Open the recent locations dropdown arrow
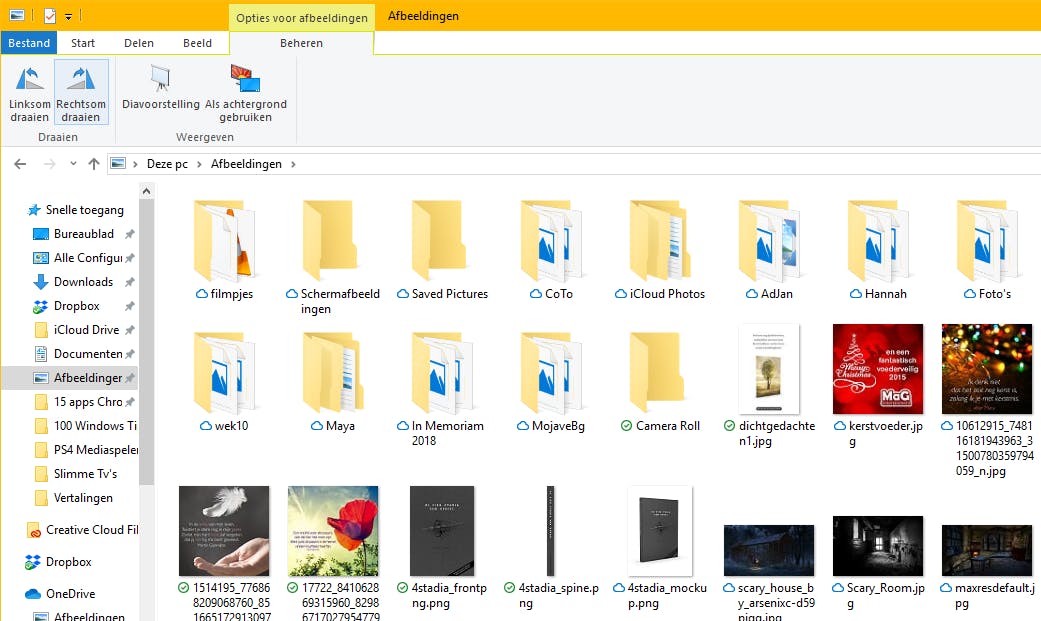The width and height of the screenshot is (1041, 621). coord(73,163)
